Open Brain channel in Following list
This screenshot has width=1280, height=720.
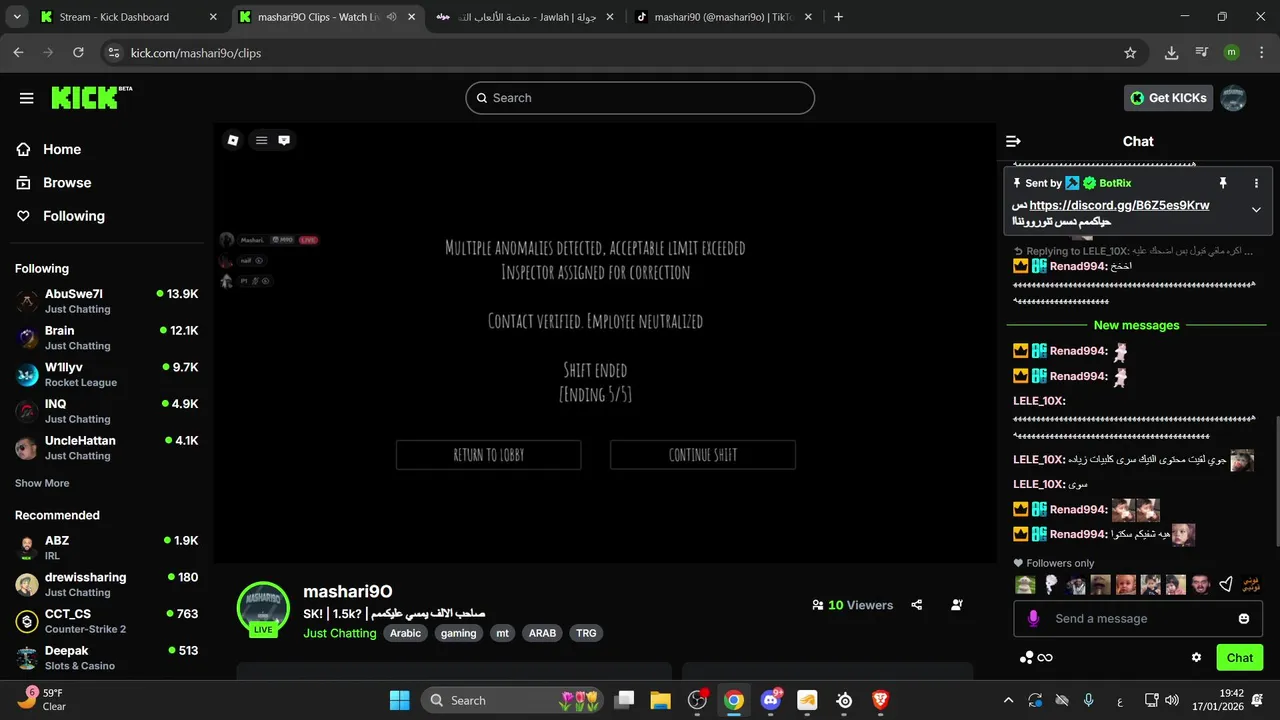[106, 338]
